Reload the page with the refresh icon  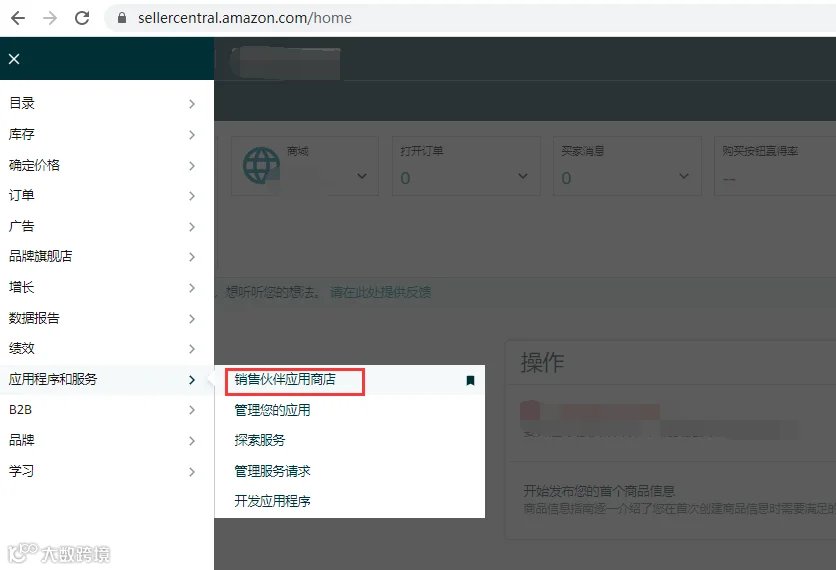(x=82, y=18)
